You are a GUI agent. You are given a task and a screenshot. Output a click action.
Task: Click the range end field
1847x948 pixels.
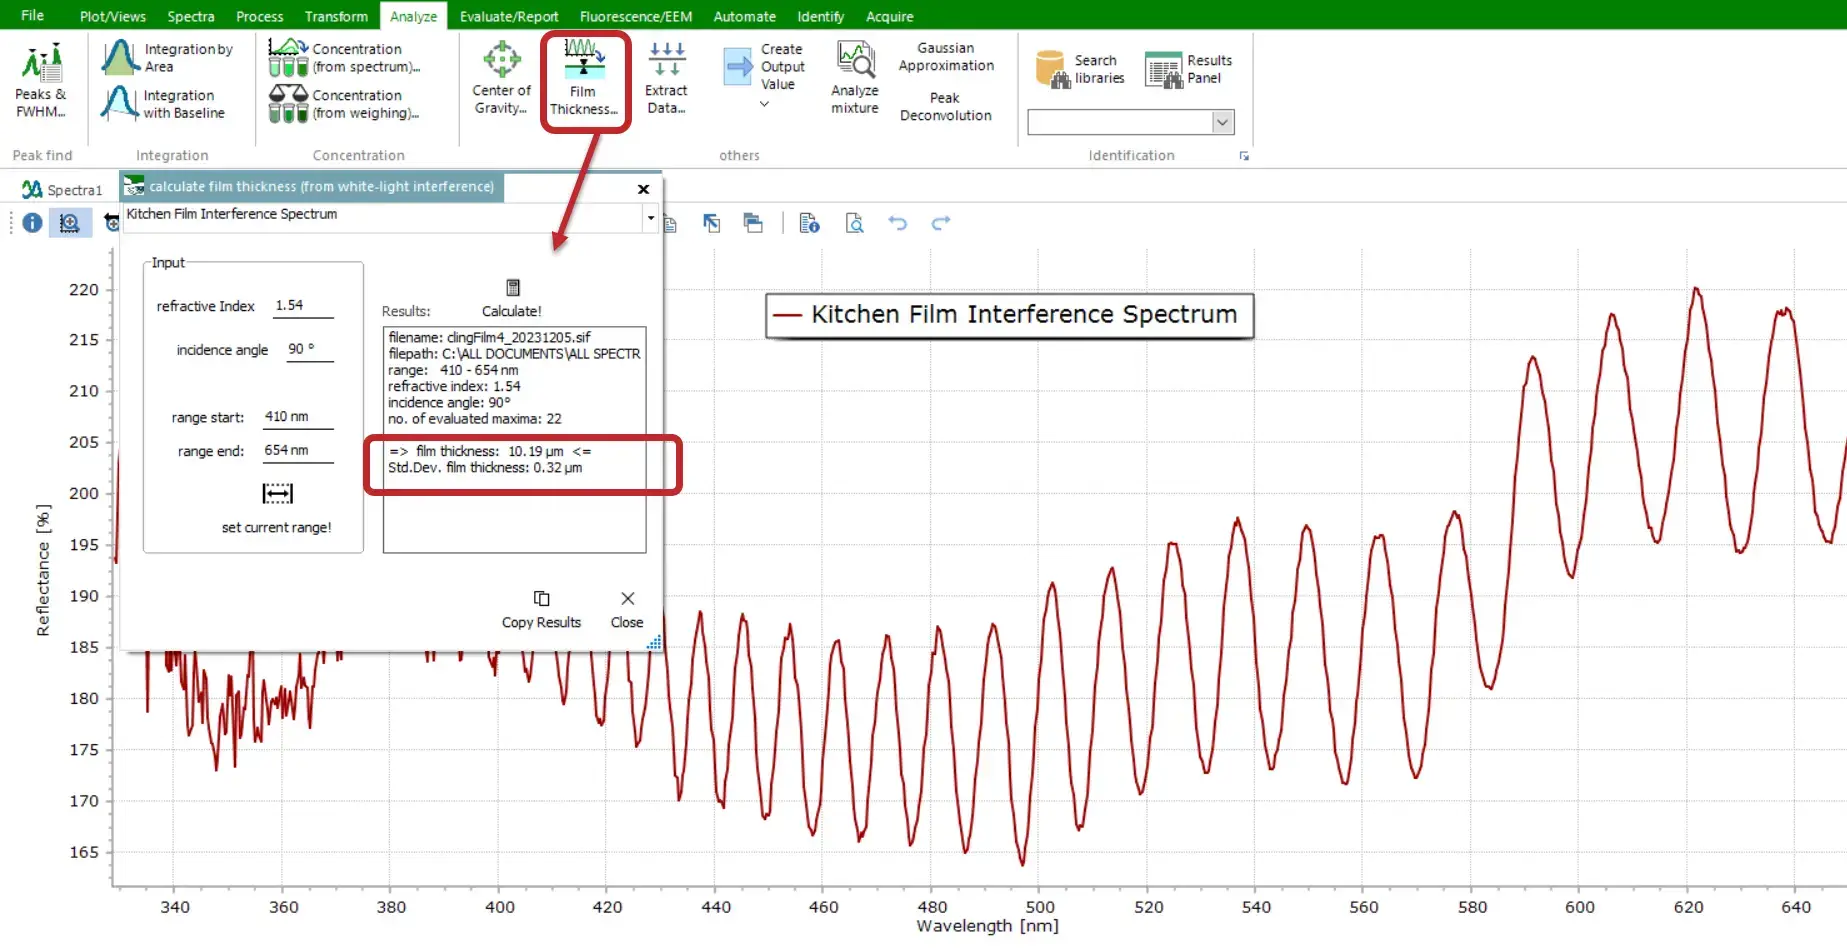click(298, 451)
